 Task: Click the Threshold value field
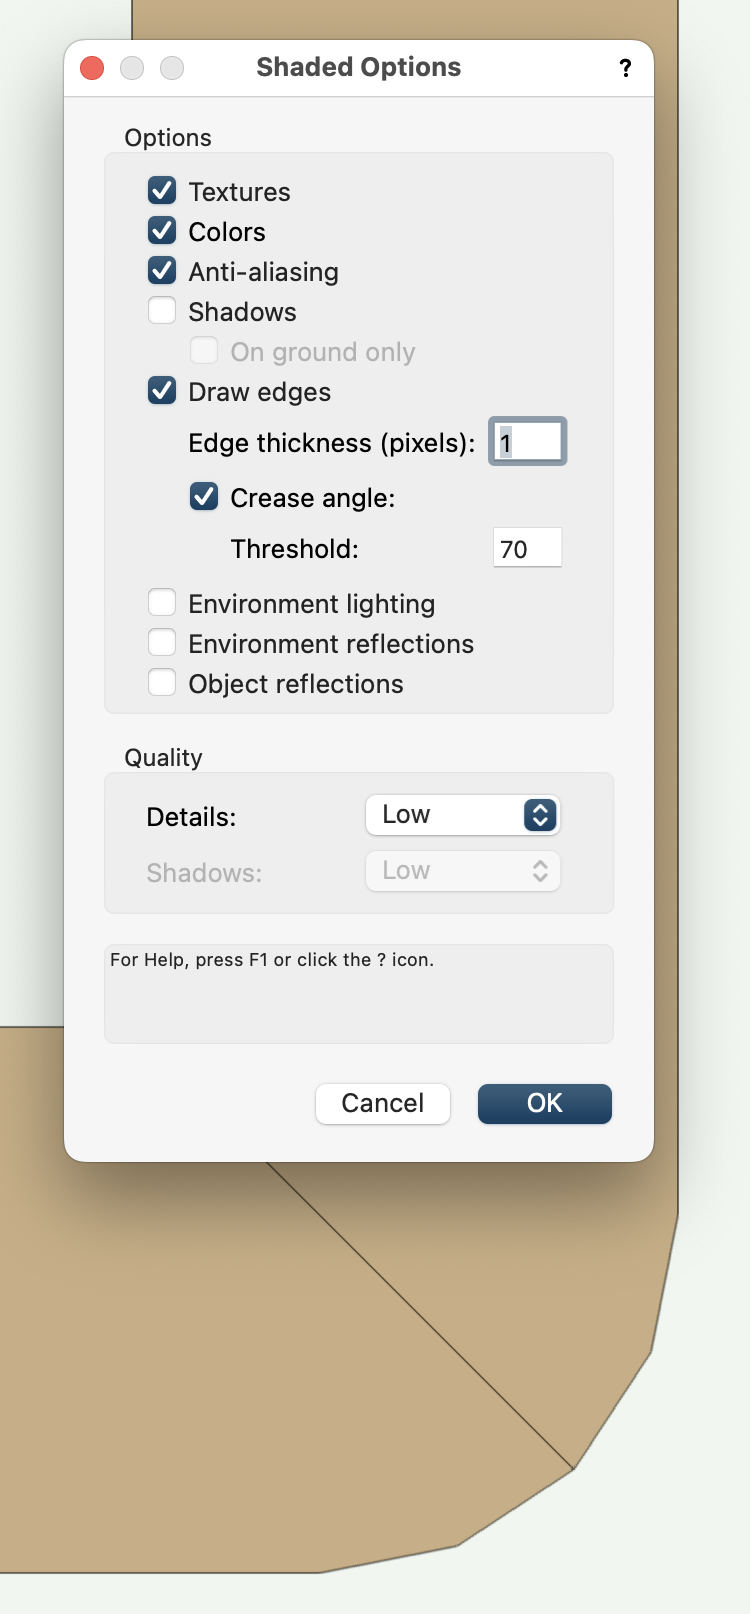(x=527, y=547)
